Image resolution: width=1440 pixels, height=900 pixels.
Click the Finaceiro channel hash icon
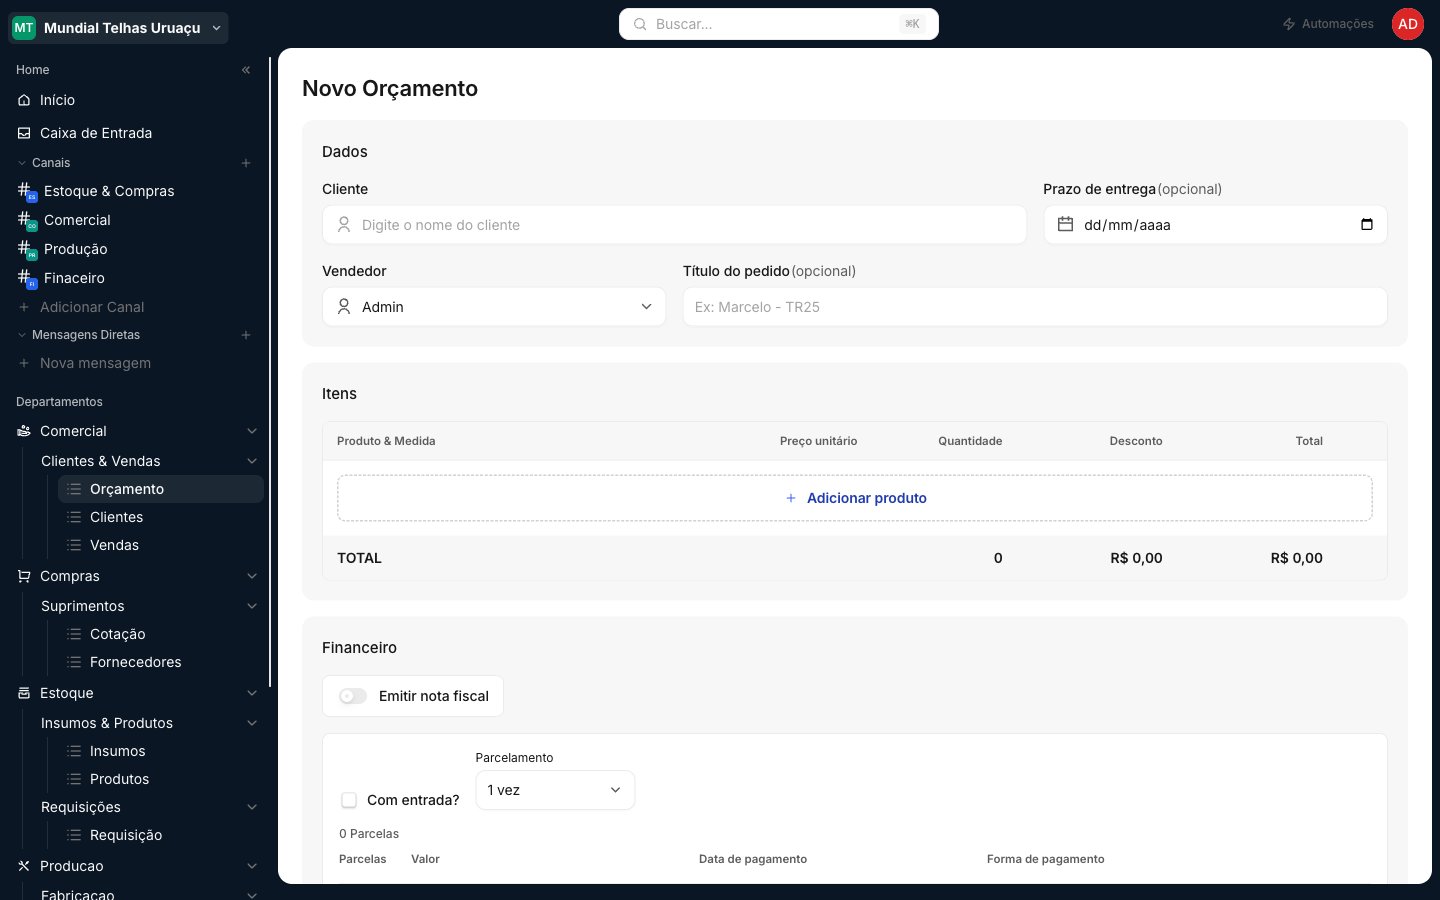tap(26, 278)
